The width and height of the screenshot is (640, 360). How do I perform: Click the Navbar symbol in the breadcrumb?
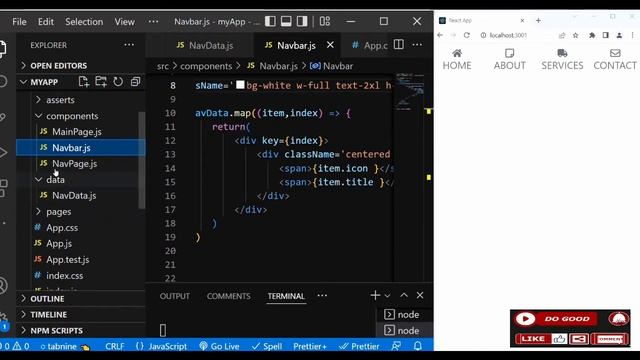point(332,66)
